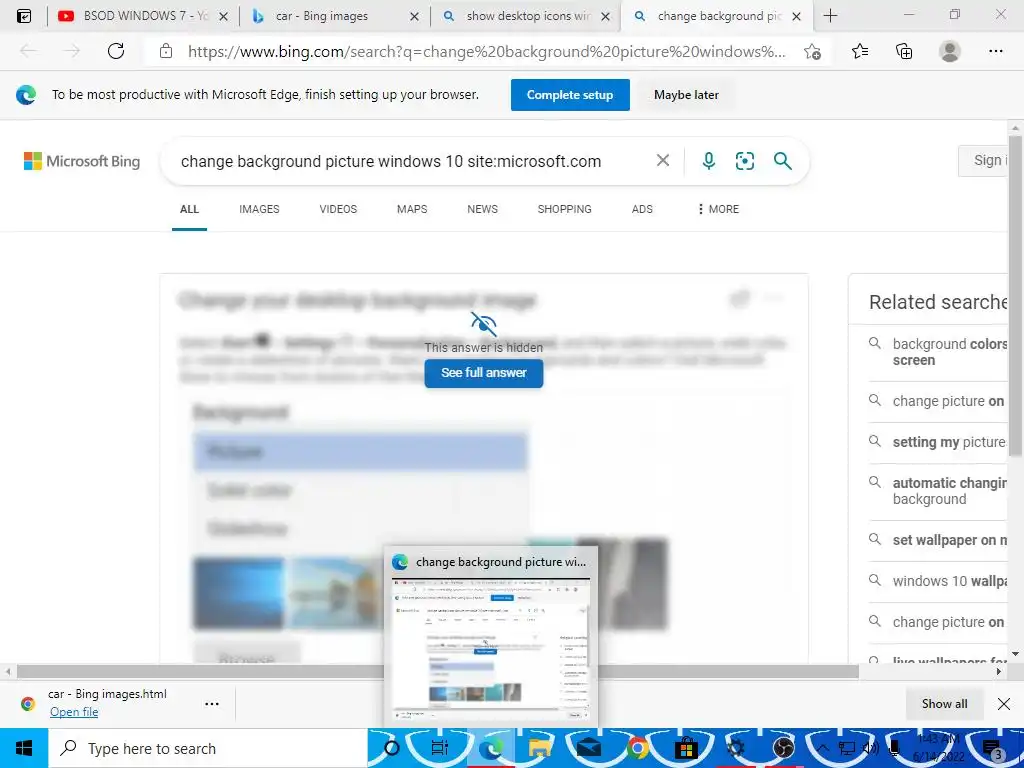Screen dimensions: 1024x768
Task: Click the Sign in button
Action: click(x=984, y=161)
